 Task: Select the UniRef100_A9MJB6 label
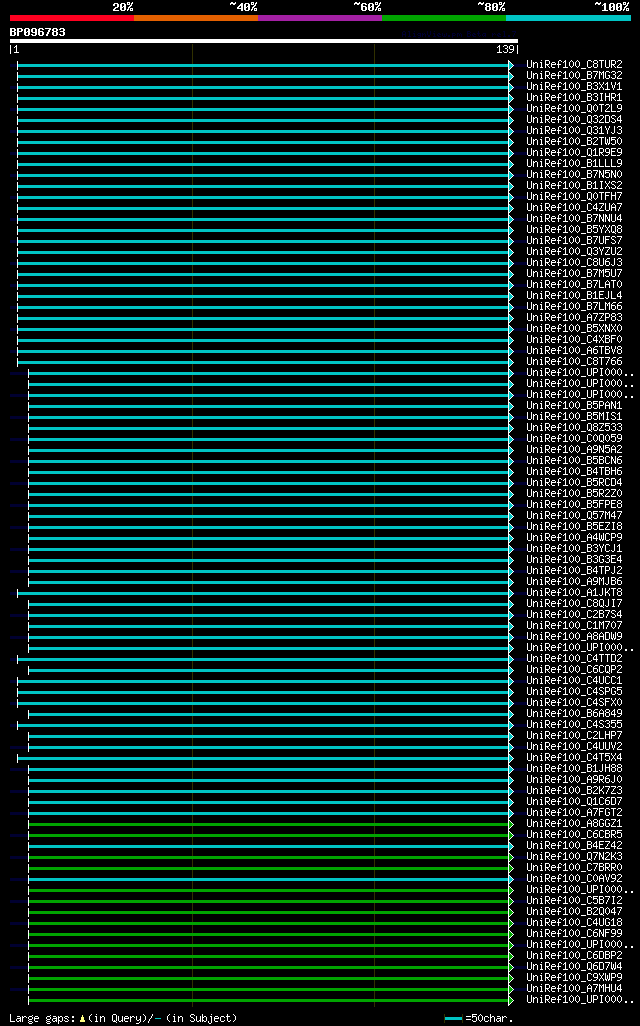click(x=575, y=582)
